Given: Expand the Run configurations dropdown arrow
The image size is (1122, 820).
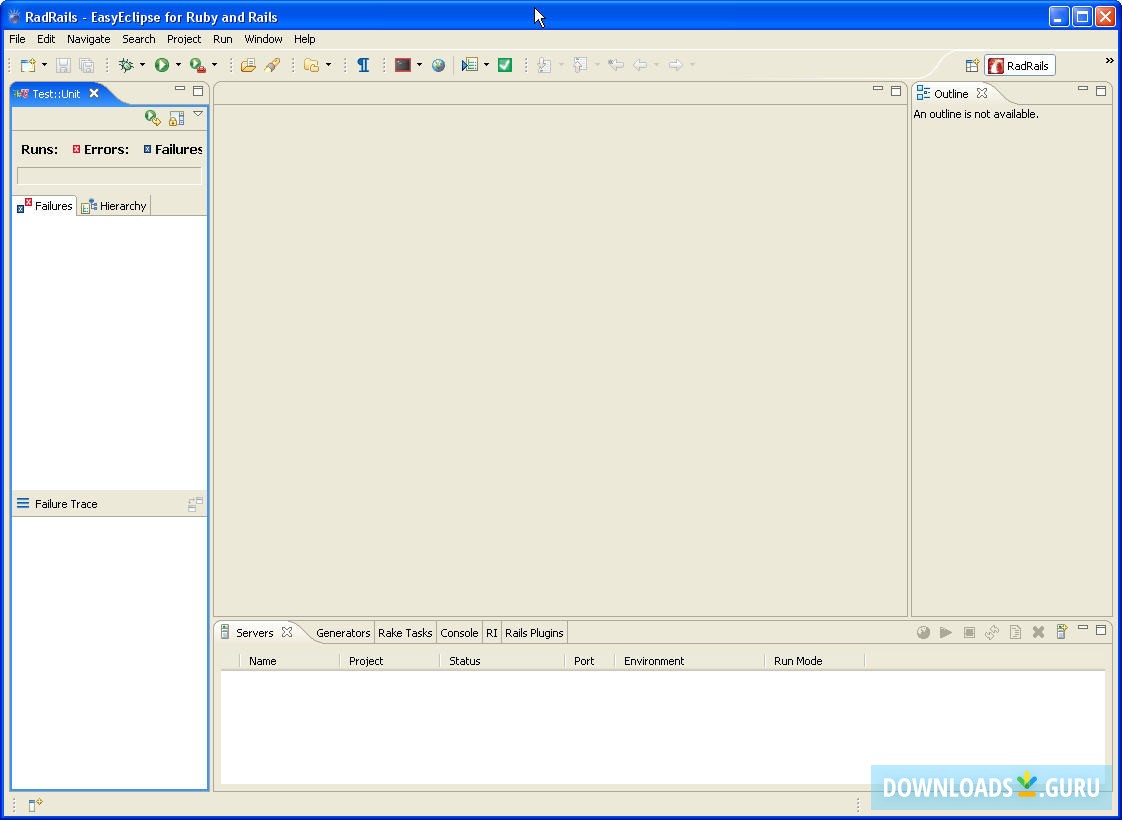Looking at the screenshot, I should (x=177, y=64).
